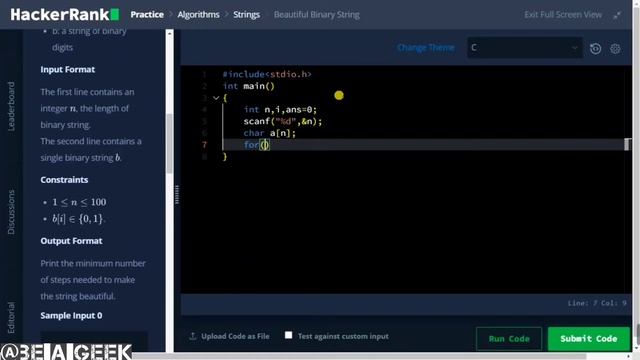The width and height of the screenshot is (640, 360).
Task: Click Change Theme link
Action: click(x=426, y=48)
